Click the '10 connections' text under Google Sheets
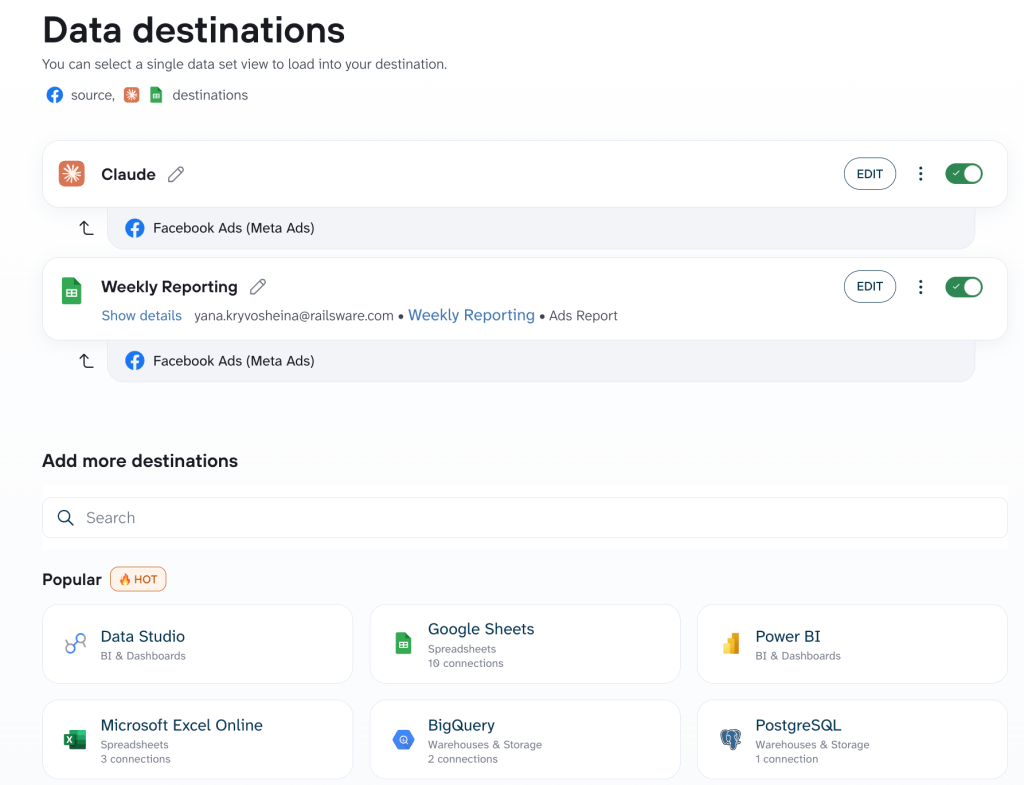 pyautogui.click(x=466, y=664)
